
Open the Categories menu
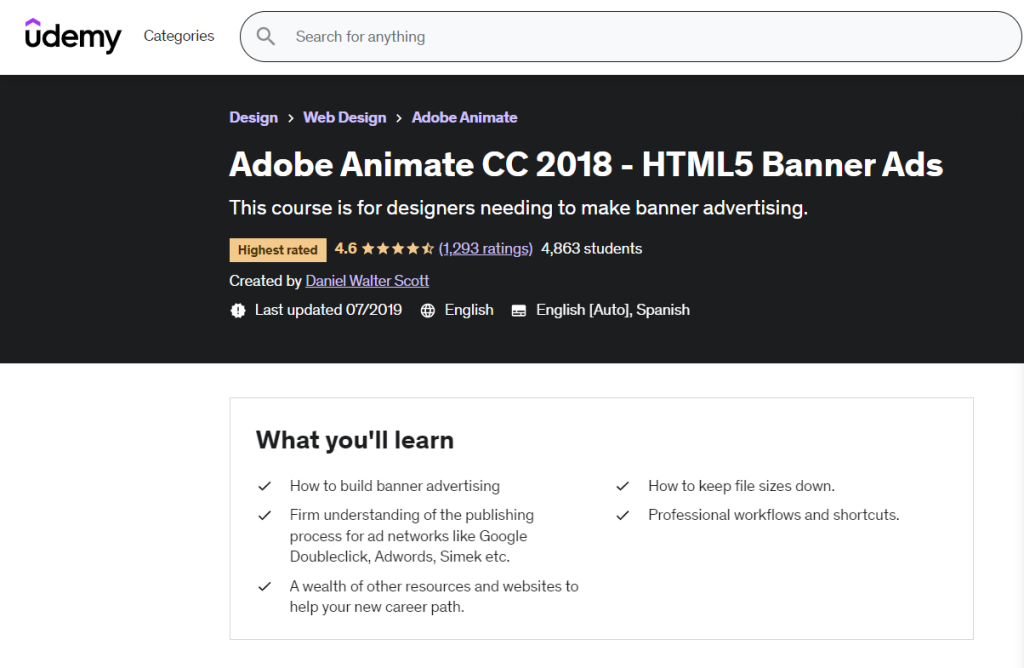click(x=178, y=36)
